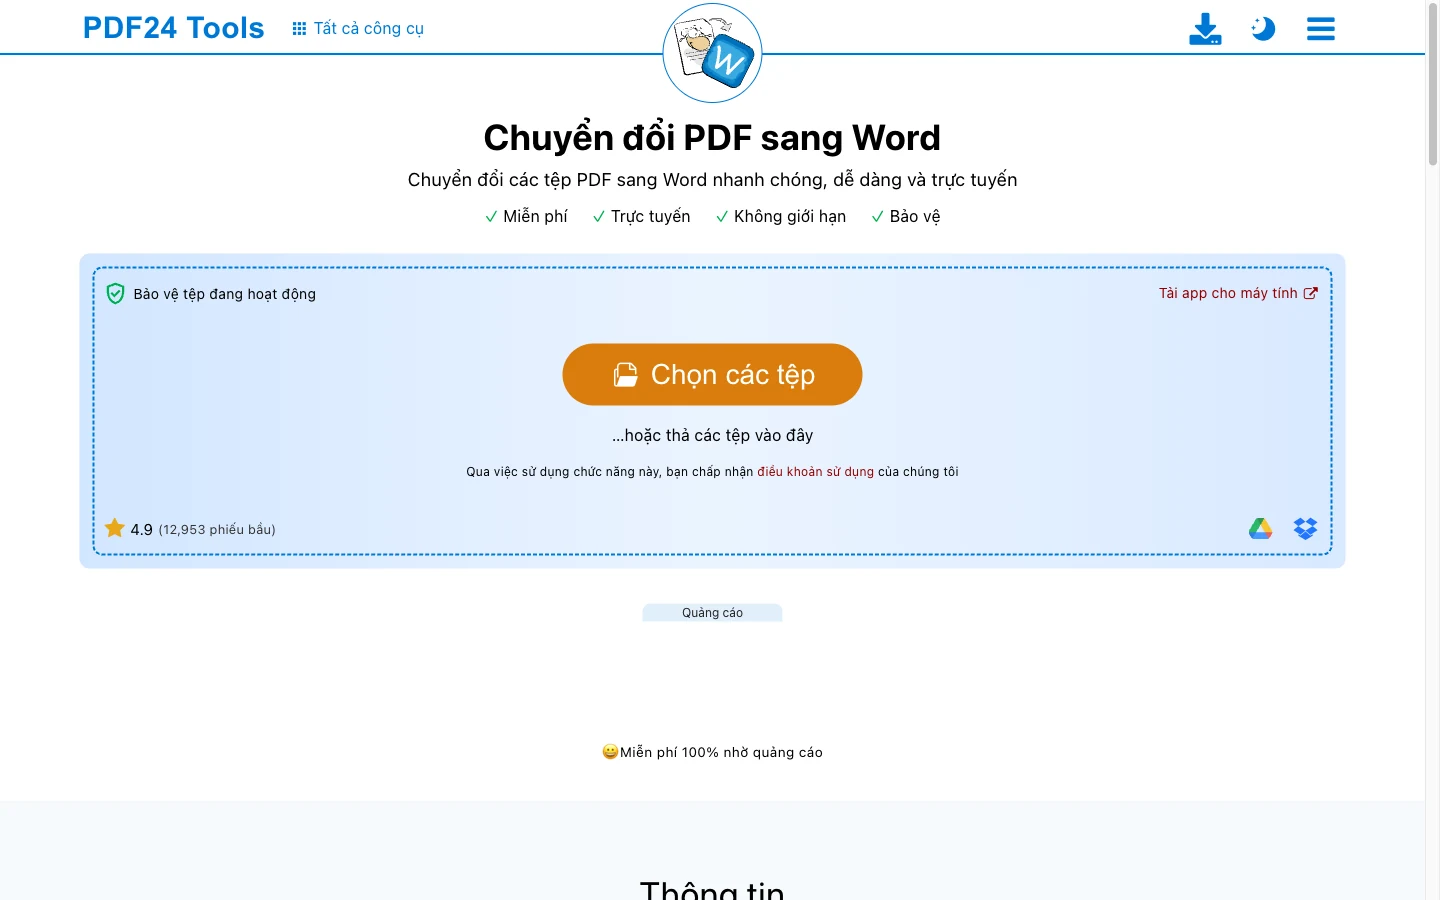Click the Bảo vệ feature label
This screenshot has height=900, width=1440.
tap(905, 216)
